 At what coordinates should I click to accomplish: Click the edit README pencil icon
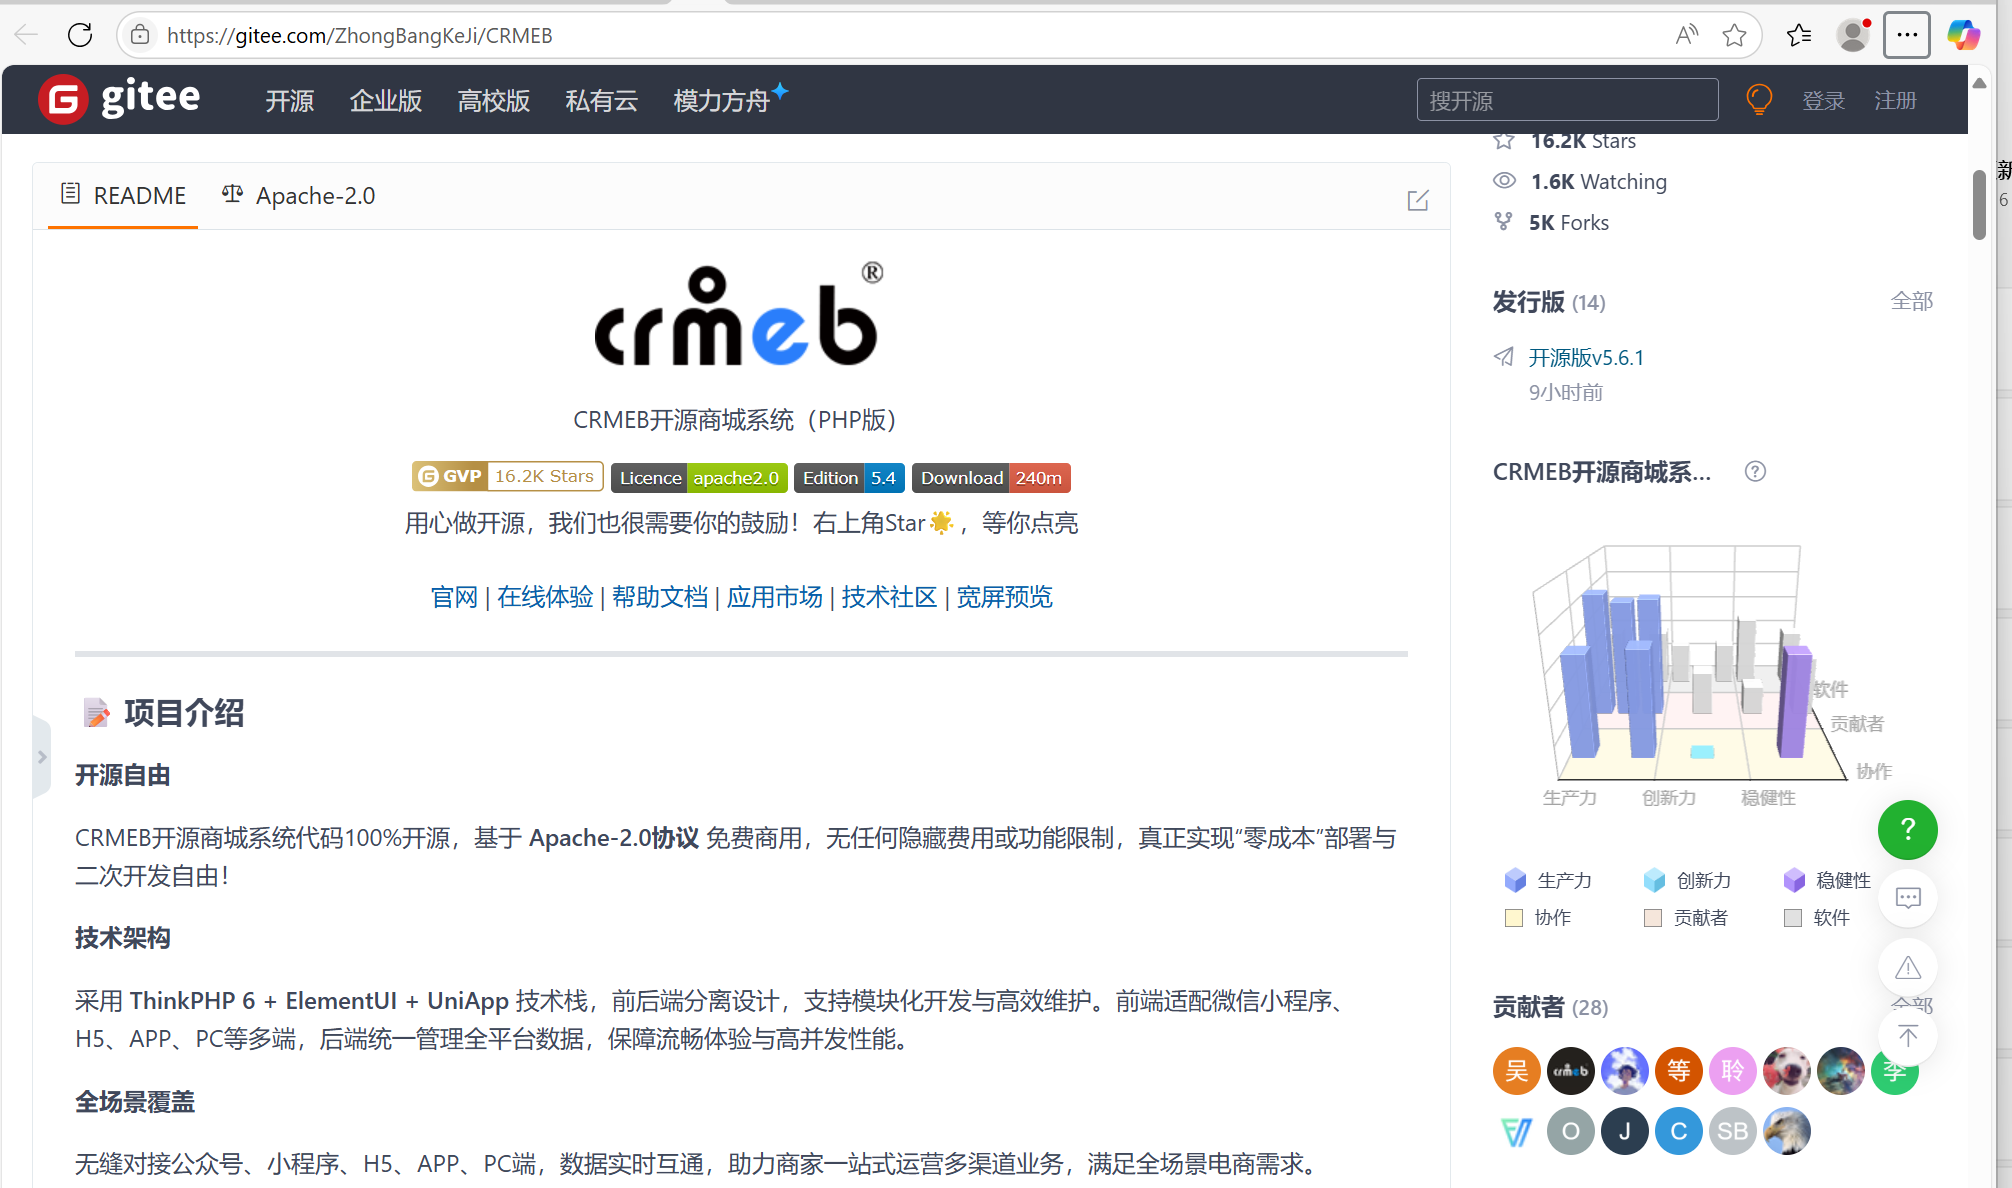[x=1417, y=200]
